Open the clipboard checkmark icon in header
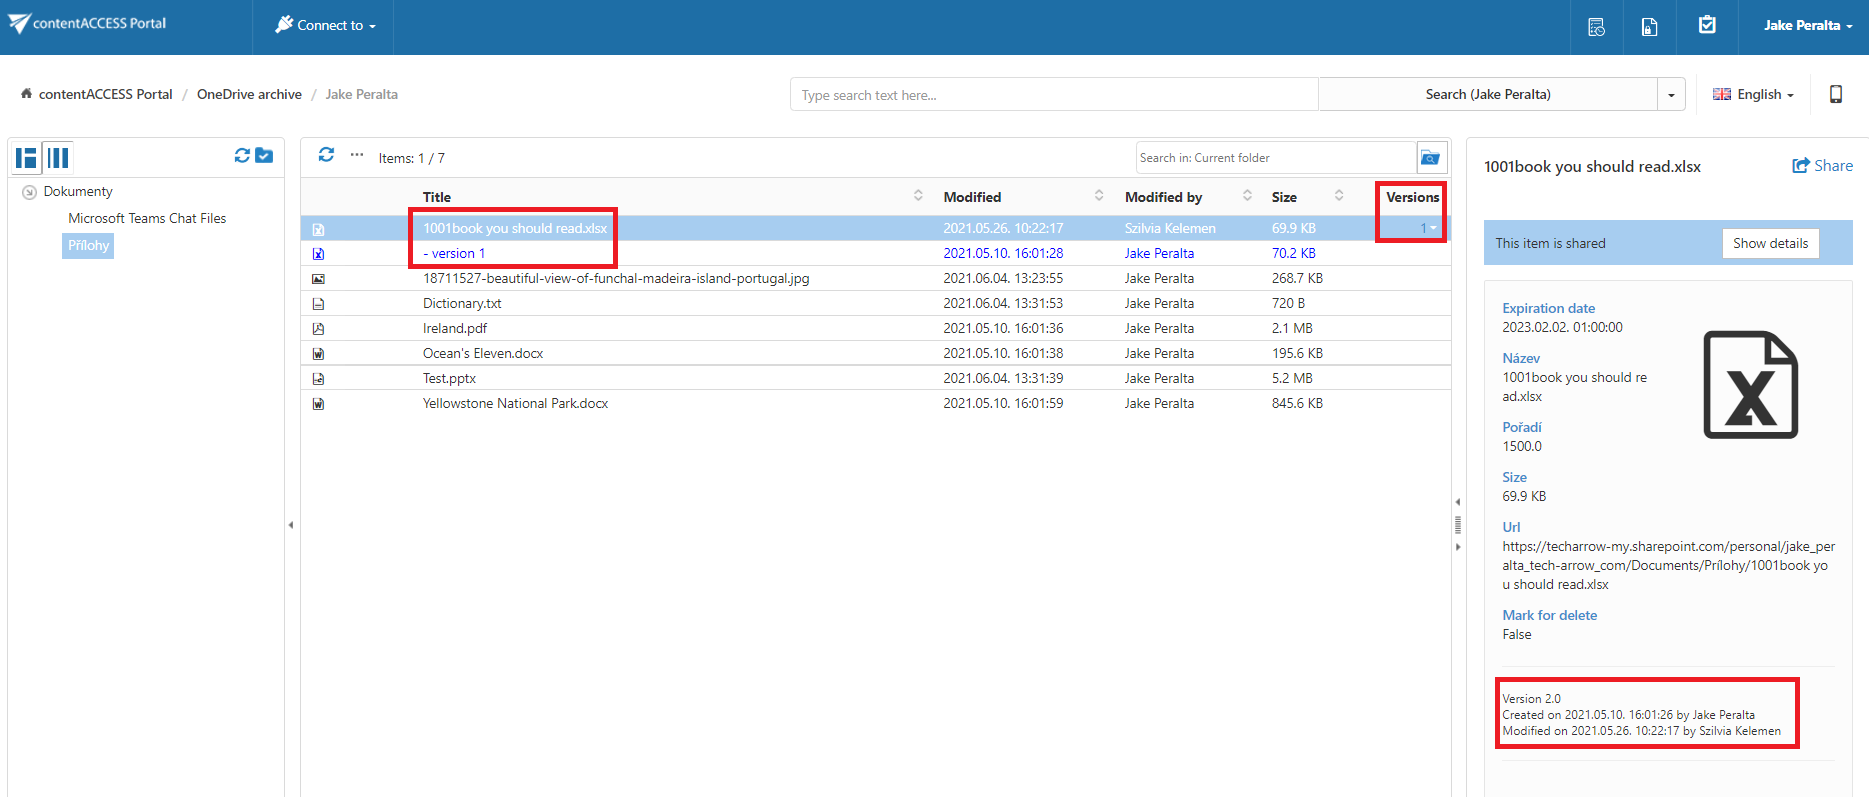 (1707, 25)
